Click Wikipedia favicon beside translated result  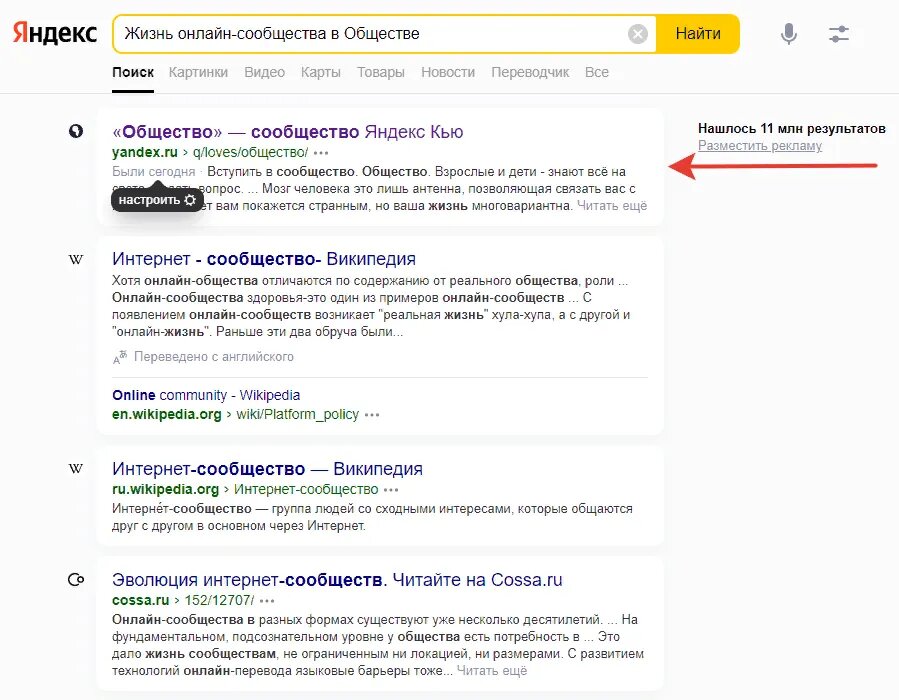tap(76, 259)
